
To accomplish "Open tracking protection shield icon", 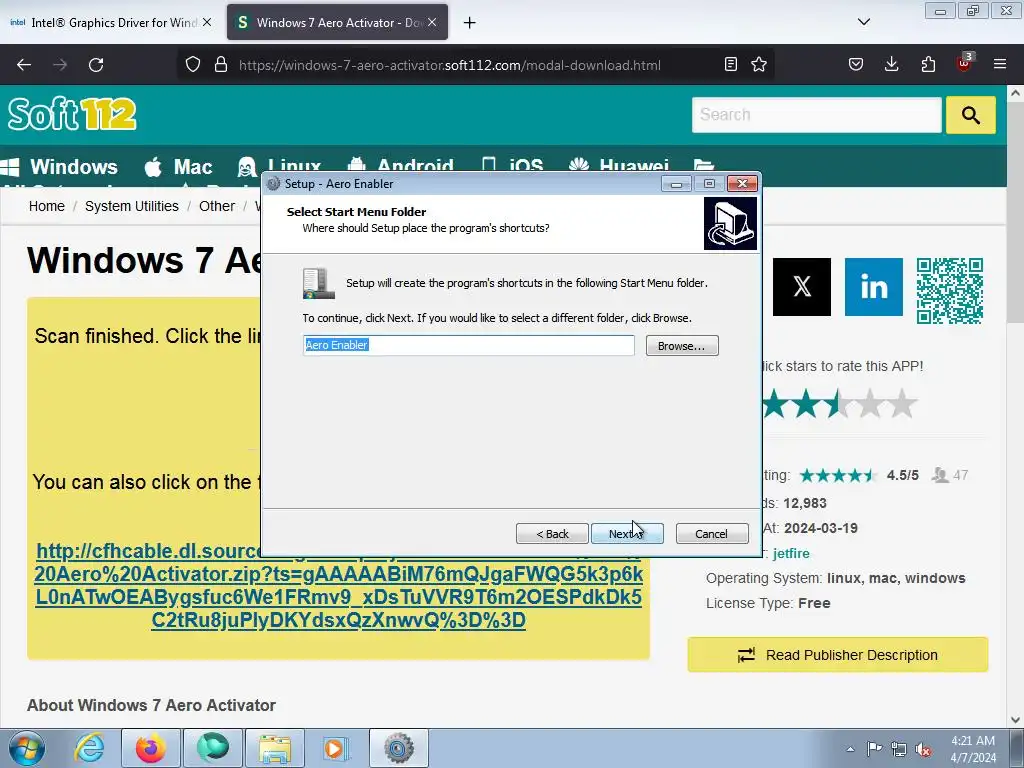I will point(193,65).
